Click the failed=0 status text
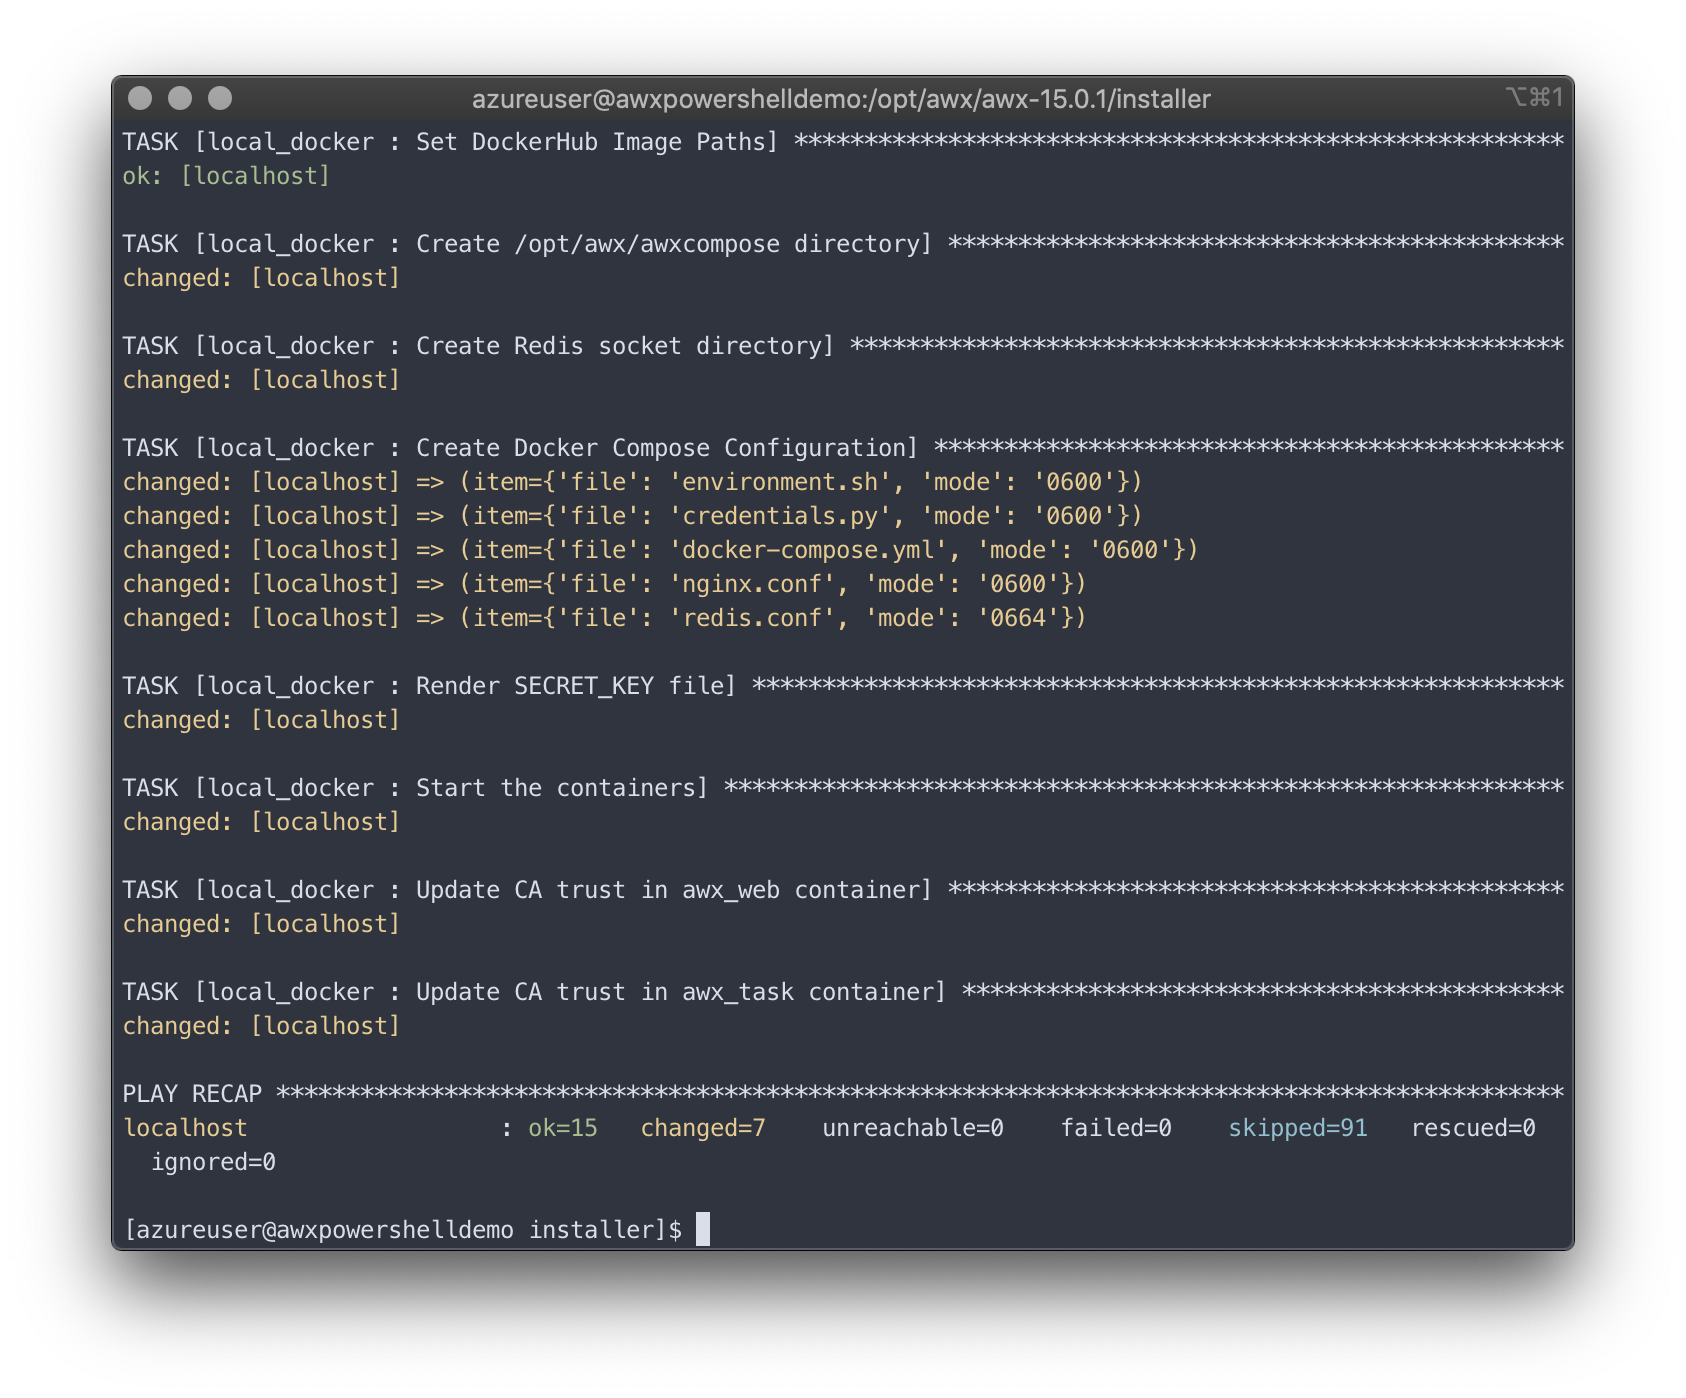This screenshot has width=1686, height=1398. 1115,1127
